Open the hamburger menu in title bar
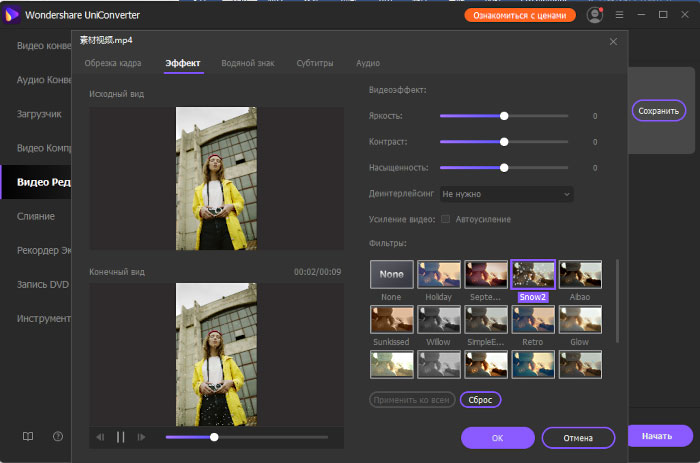This screenshot has width=700, height=463. pyautogui.click(x=619, y=15)
